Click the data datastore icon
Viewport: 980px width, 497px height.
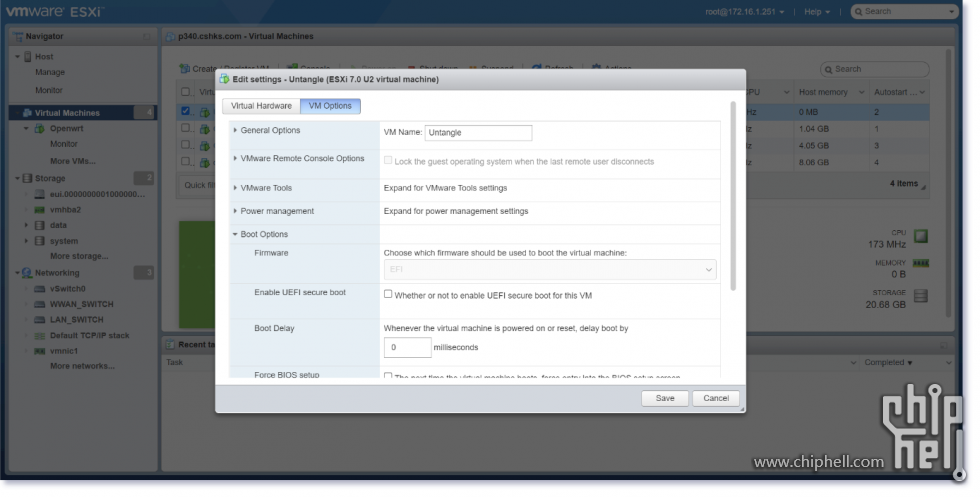[39, 226]
